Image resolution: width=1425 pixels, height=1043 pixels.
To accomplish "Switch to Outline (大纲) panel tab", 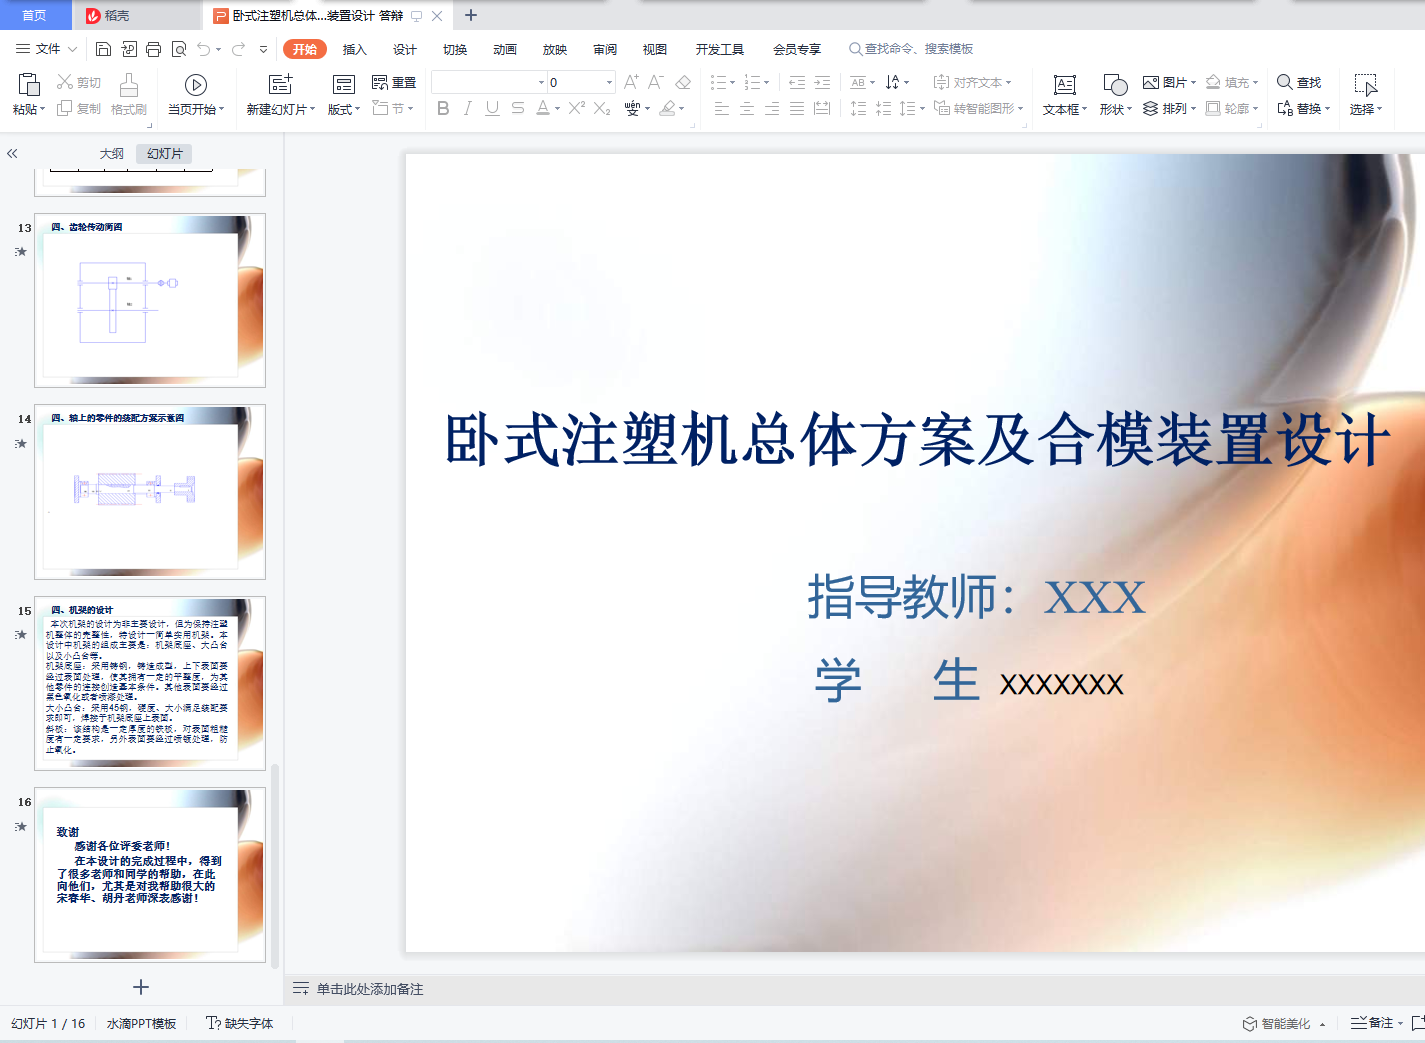I will [112, 154].
